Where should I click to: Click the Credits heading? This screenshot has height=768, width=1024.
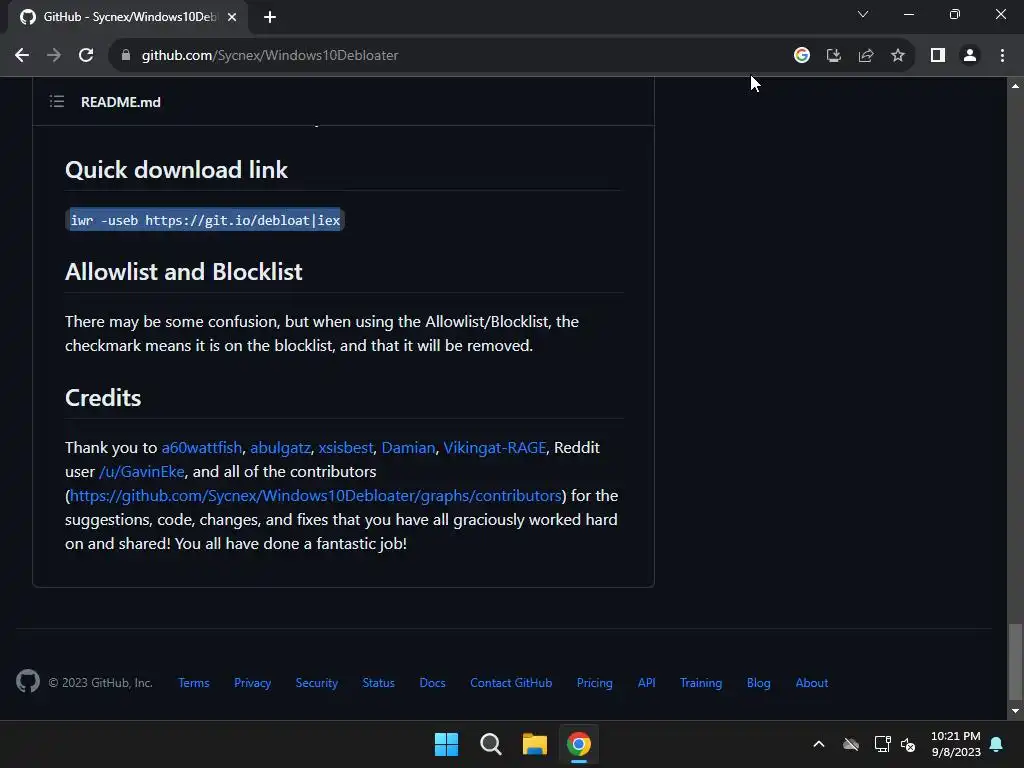103,398
